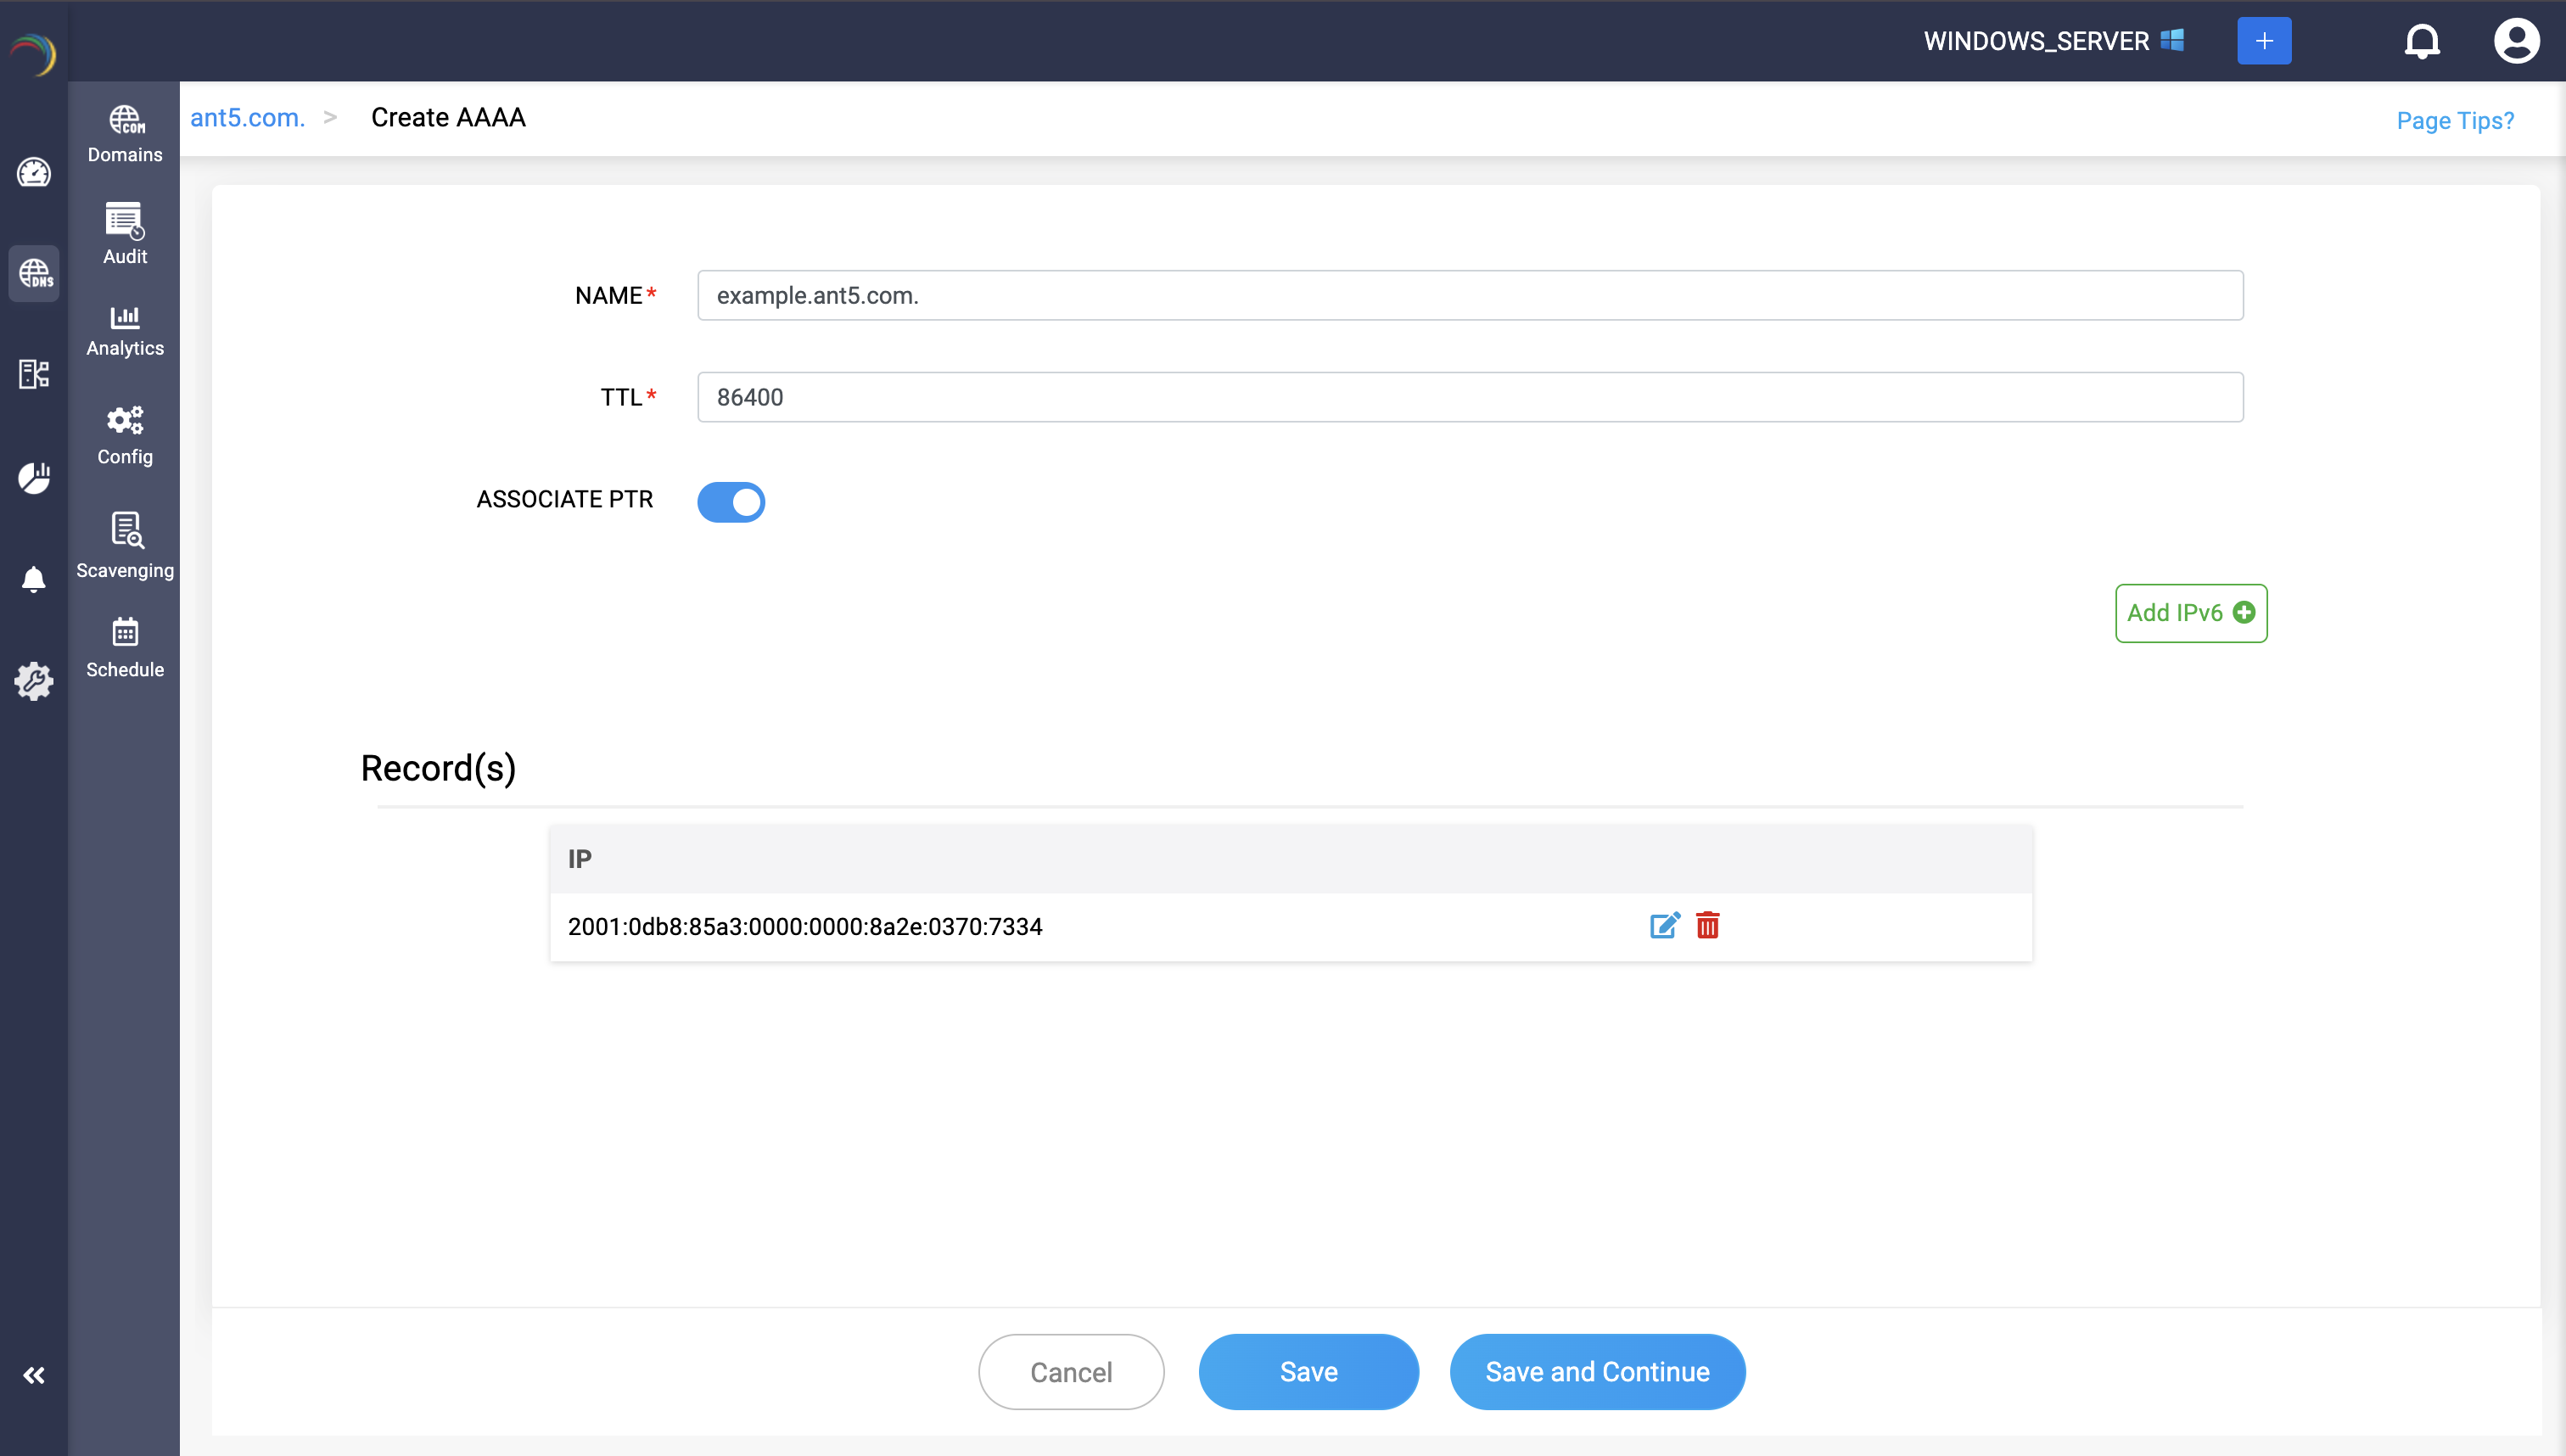Open the DNS globe module in sidebar
Image resolution: width=2566 pixels, height=1456 pixels.
click(34, 273)
